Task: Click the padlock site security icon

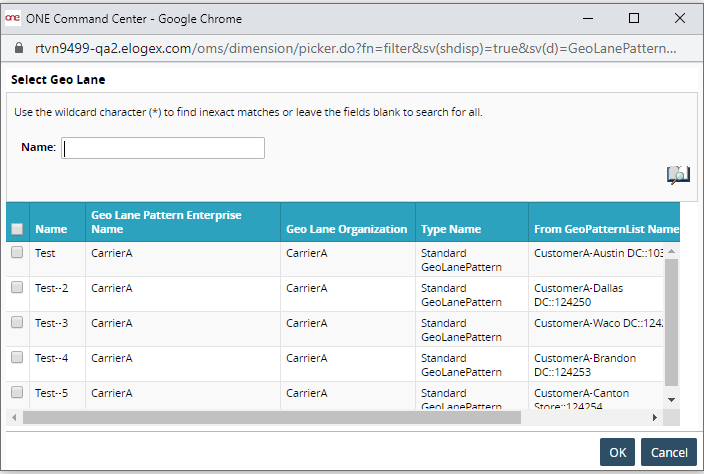Action: [17, 48]
